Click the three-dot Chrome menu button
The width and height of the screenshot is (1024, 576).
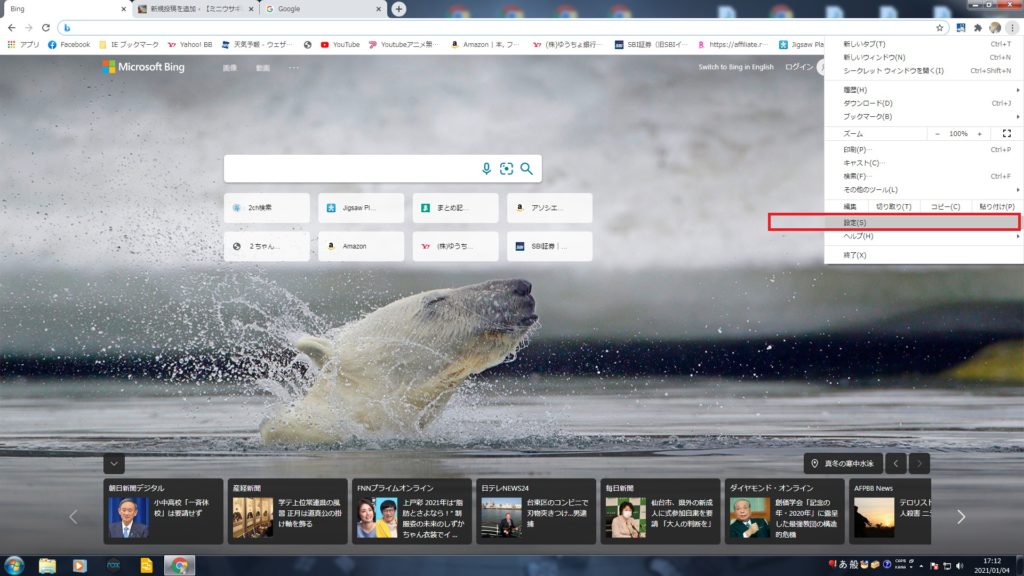click(1012, 27)
